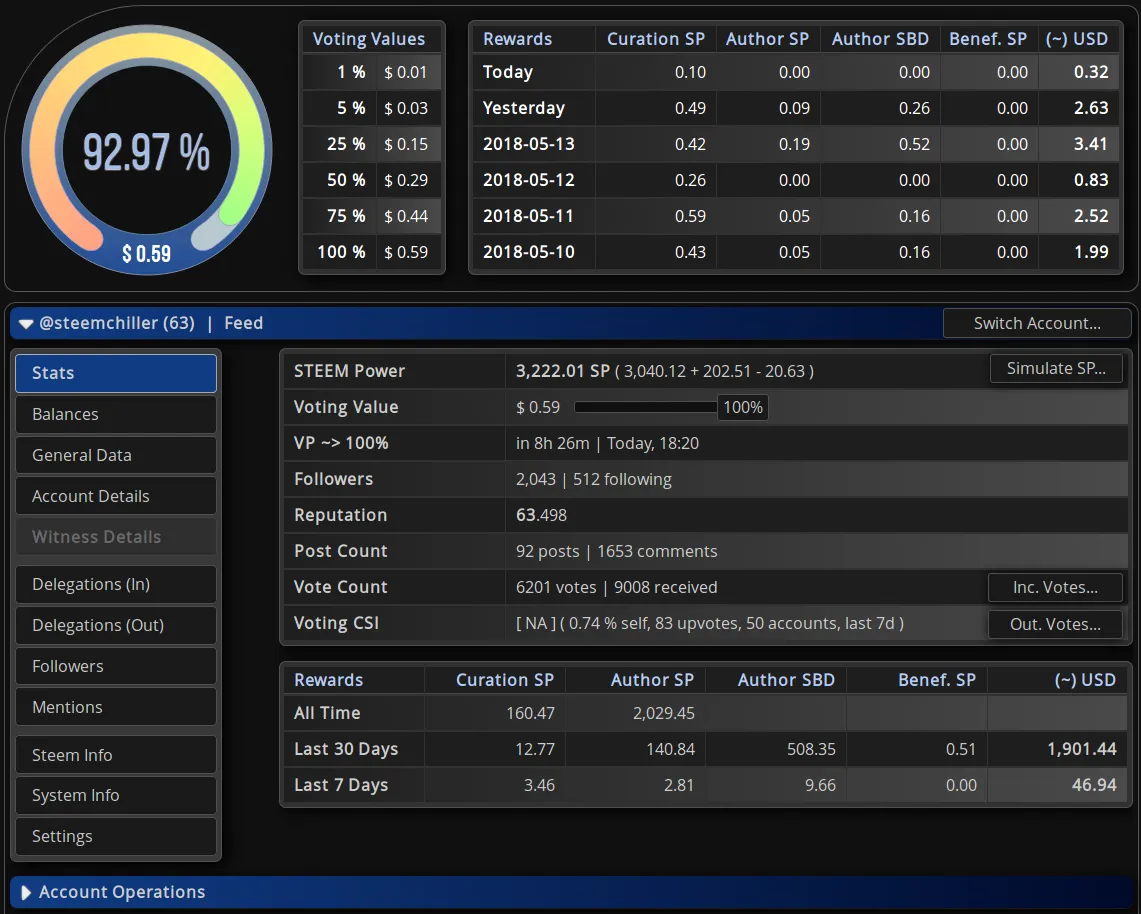This screenshot has height=914, width=1141.
Task: Click the 3.41 USD value for 2018-05-13
Action: click(1091, 144)
